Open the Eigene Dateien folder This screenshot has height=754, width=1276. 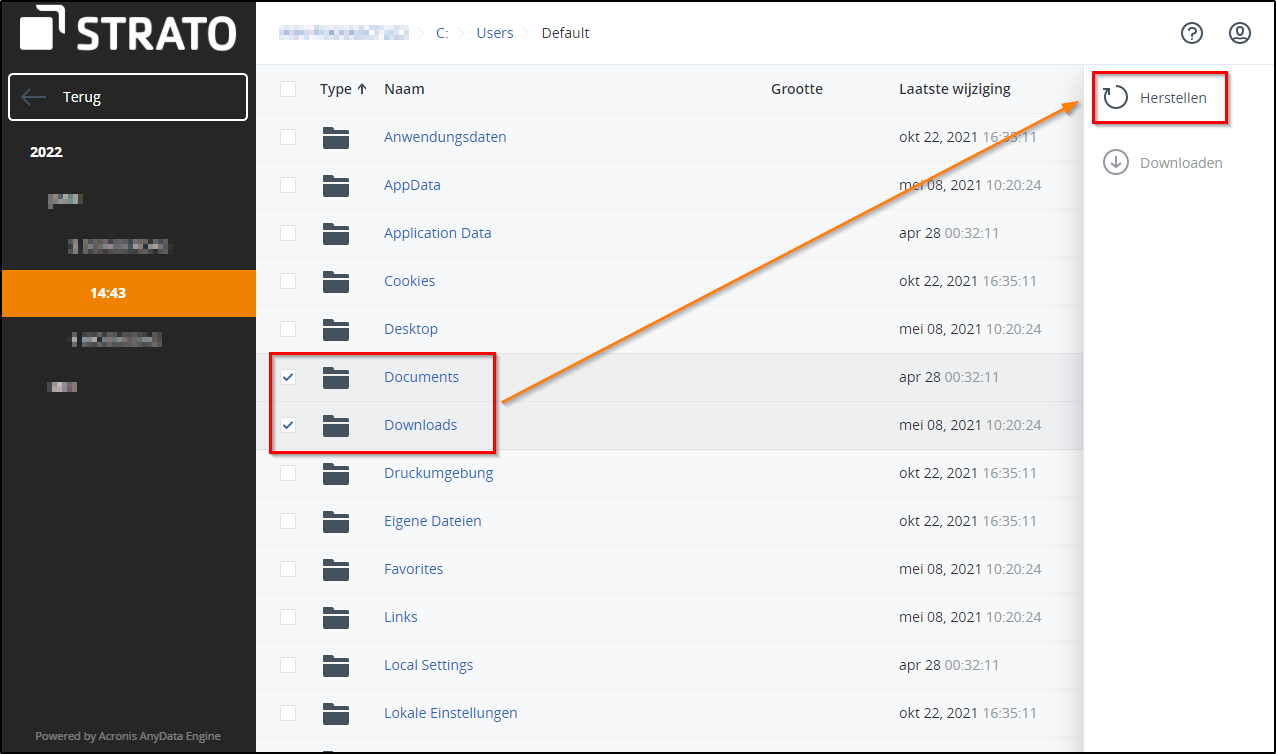[x=432, y=521]
